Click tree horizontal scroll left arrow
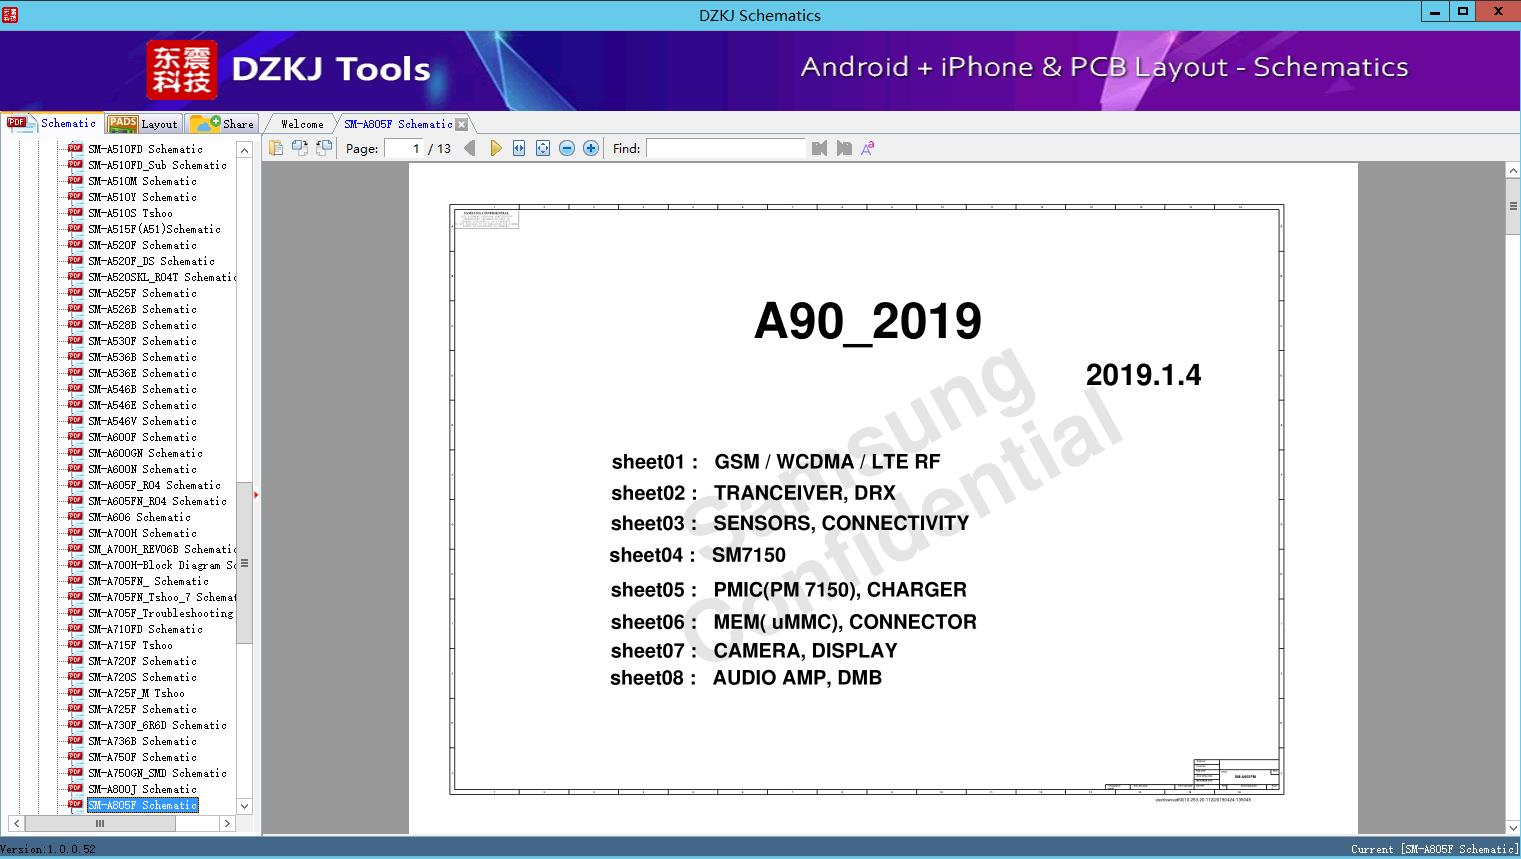Image resolution: width=1521 pixels, height=859 pixels. pos(16,823)
